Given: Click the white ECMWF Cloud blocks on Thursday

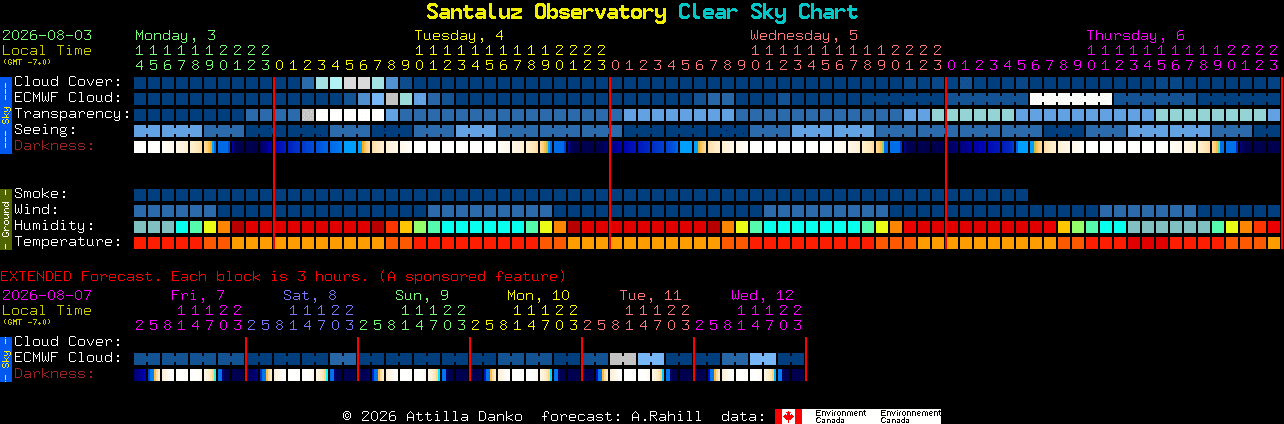Looking at the screenshot, I should click(x=1071, y=99).
